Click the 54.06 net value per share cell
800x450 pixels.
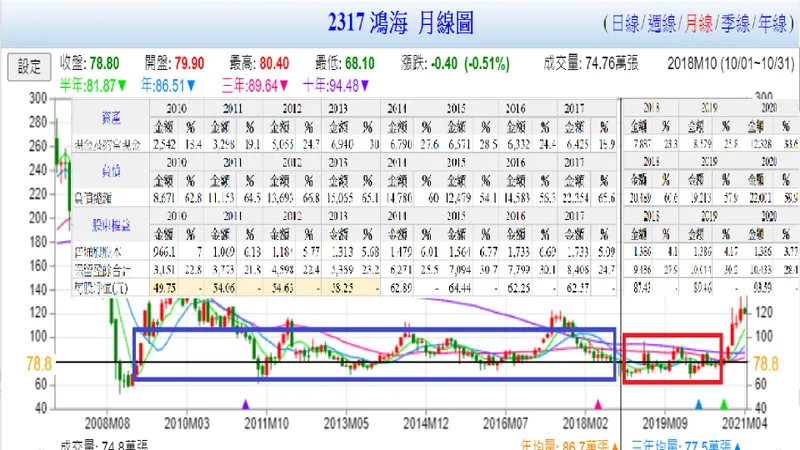[x=223, y=288]
